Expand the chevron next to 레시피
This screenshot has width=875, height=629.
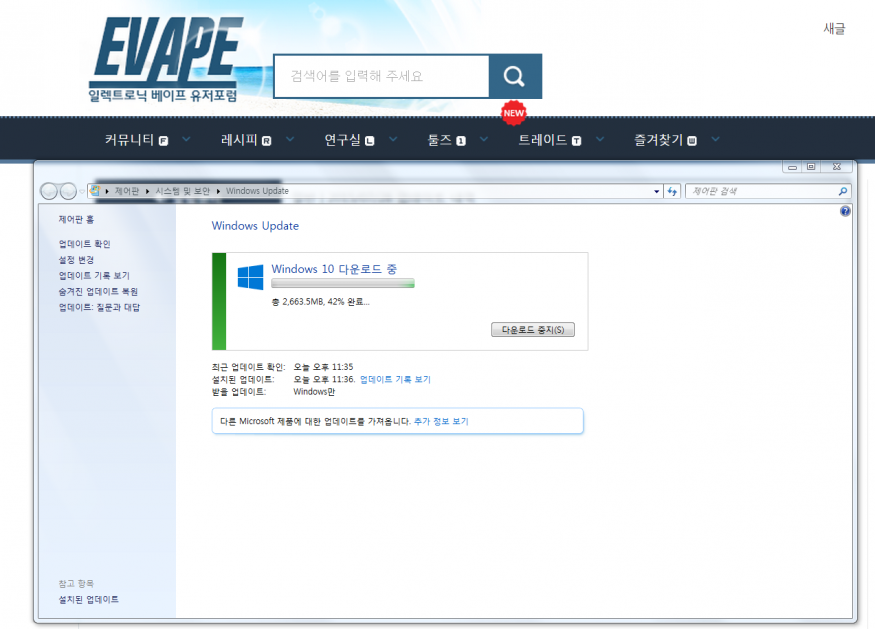(290, 139)
